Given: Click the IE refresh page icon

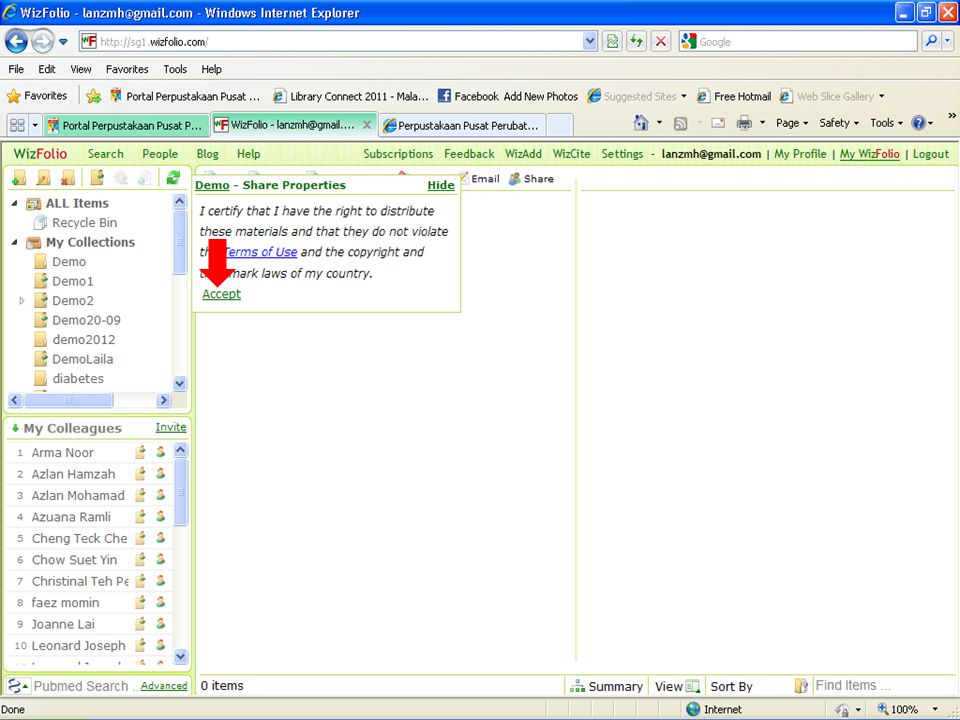Looking at the screenshot, I should click(637, 42).
